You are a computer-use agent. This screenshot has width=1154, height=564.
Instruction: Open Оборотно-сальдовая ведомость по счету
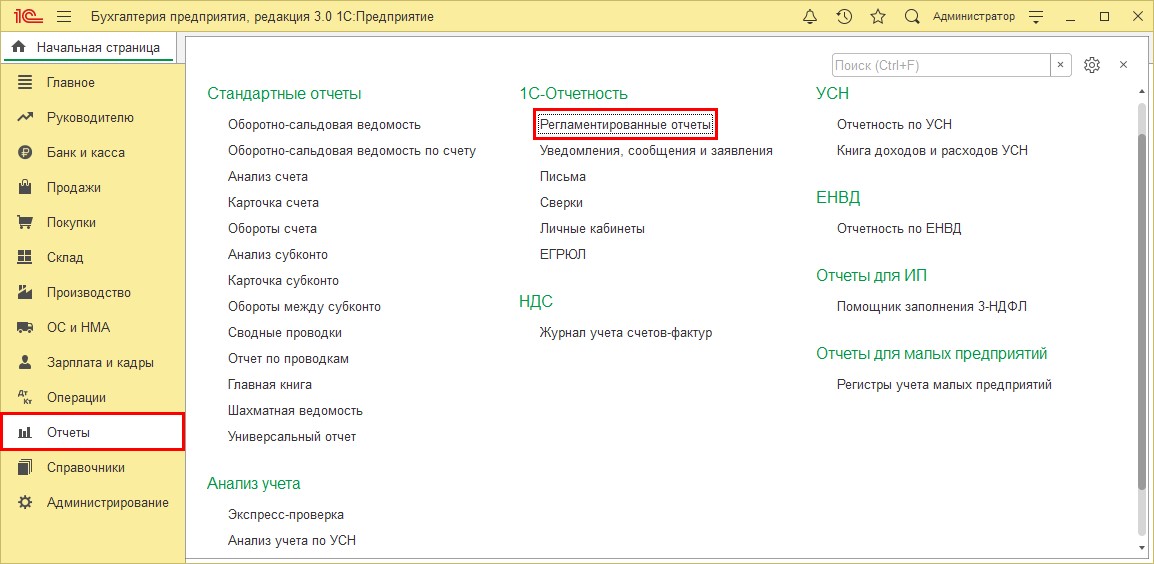[352, 150]
